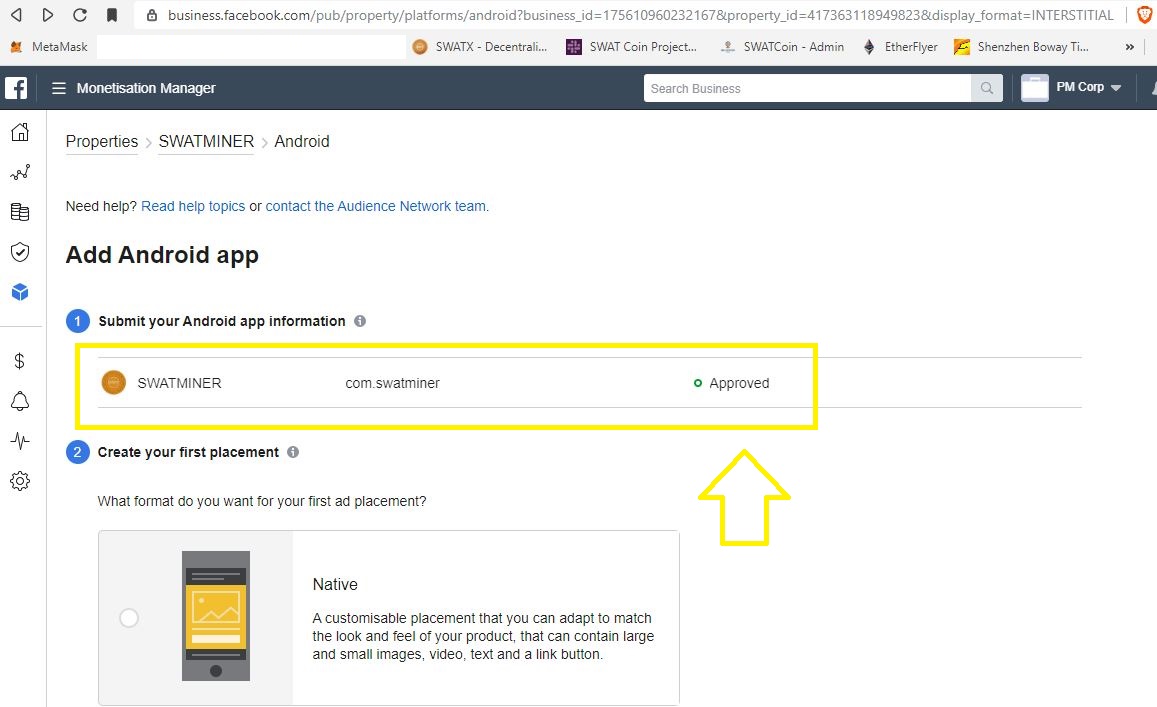This screenshot has width=1157, height=707.
Task: Open the hamburger menu beside Monetisation Manager
Action: pyautogui.click(x=59, y=89)
